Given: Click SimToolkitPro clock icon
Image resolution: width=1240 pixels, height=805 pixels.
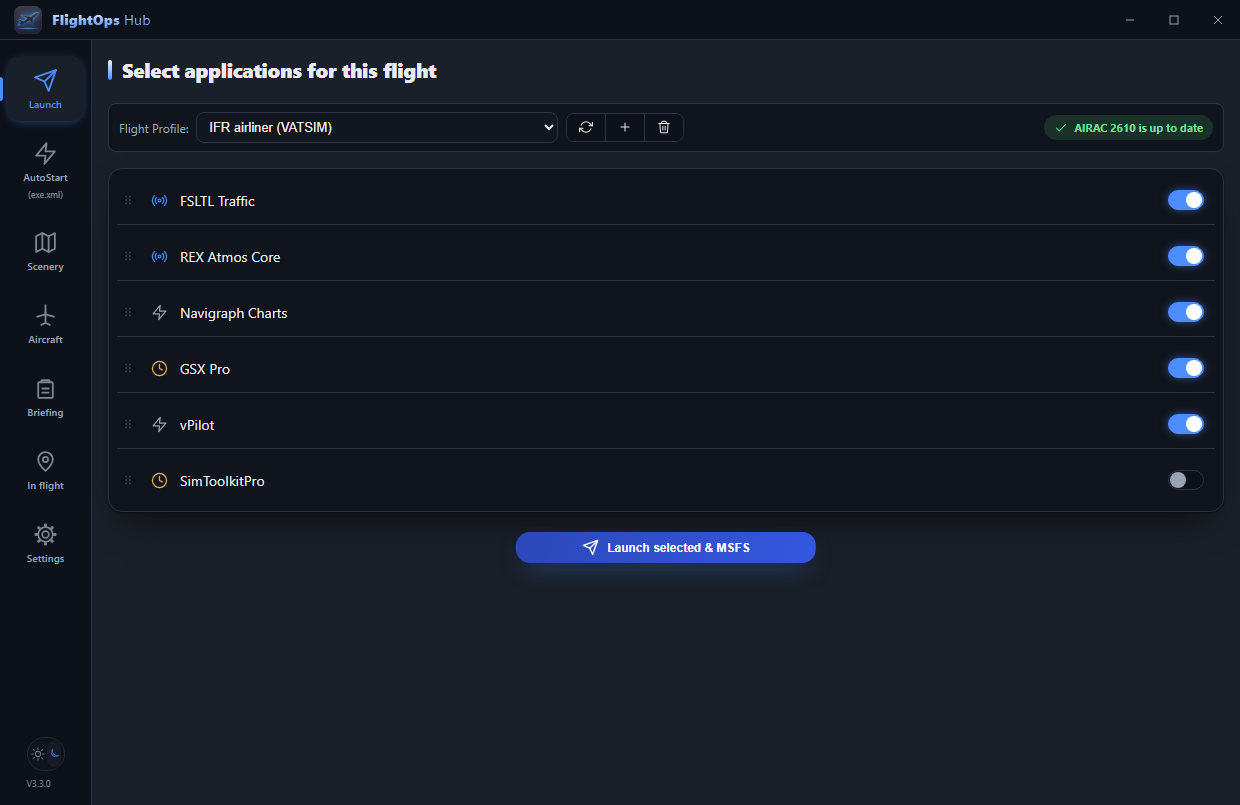Looking at the screenshot, I should (159, 481).
